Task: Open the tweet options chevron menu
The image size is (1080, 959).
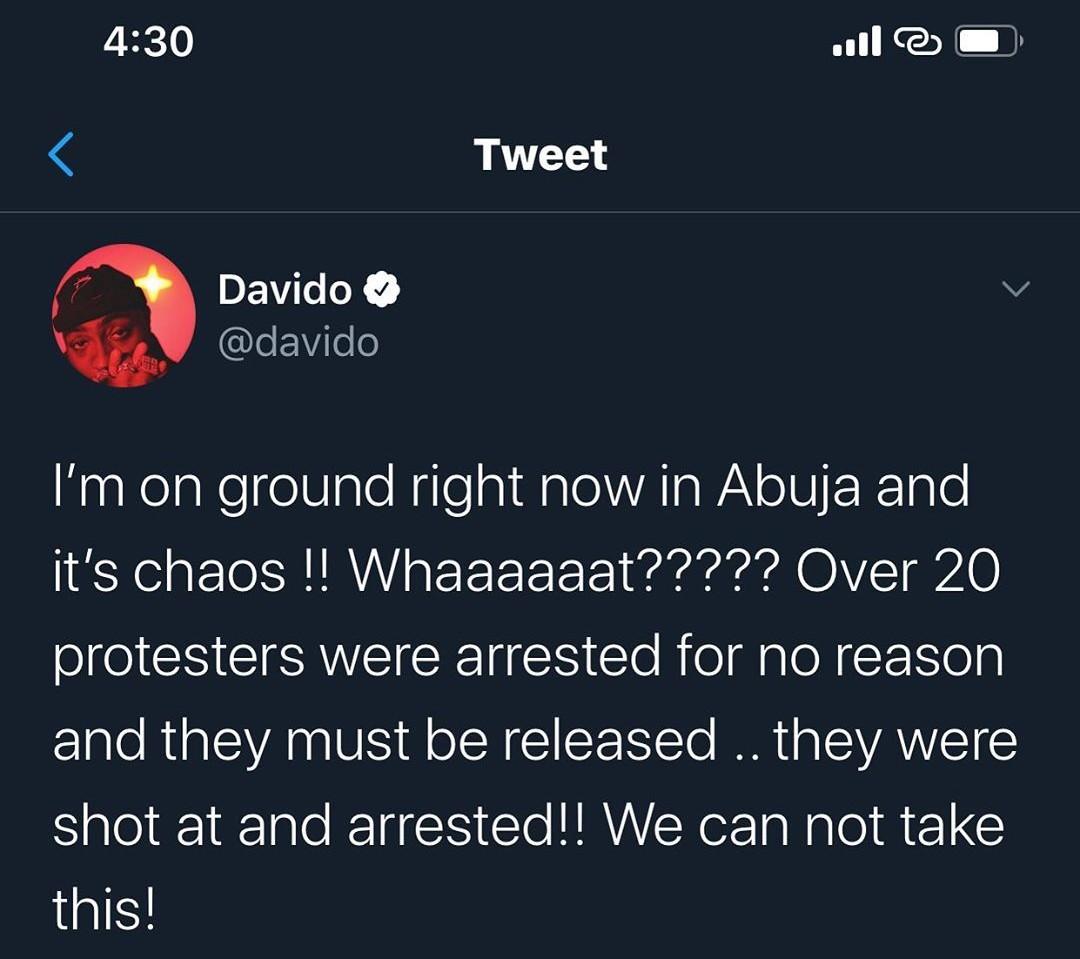Action: pos(1015,289)
